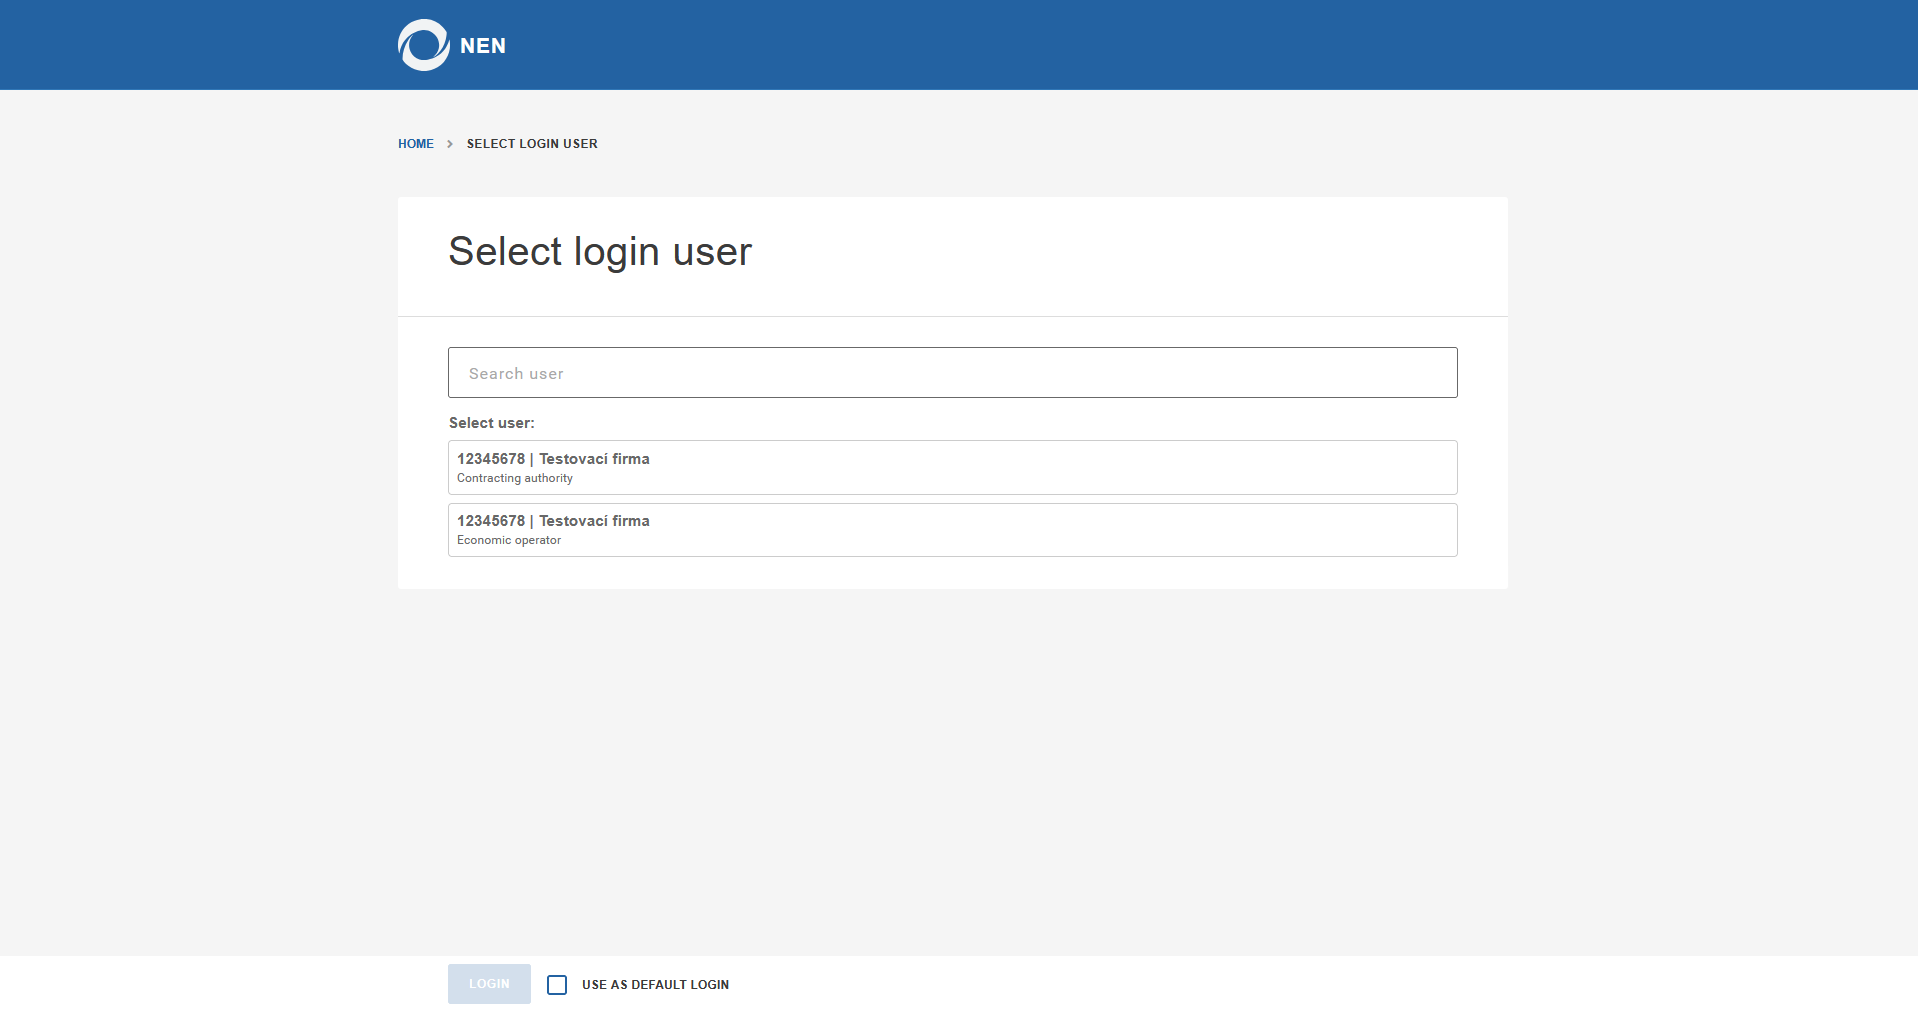Select the Economic operator user entry
Image resolution: width=1918 pixels, height=1009 pixels.
[x=952, y=530]
